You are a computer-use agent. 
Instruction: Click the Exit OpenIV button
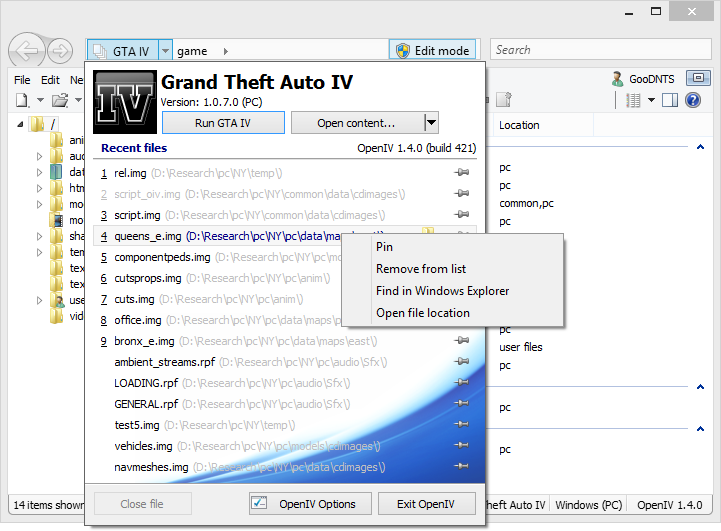coord(425,504)
